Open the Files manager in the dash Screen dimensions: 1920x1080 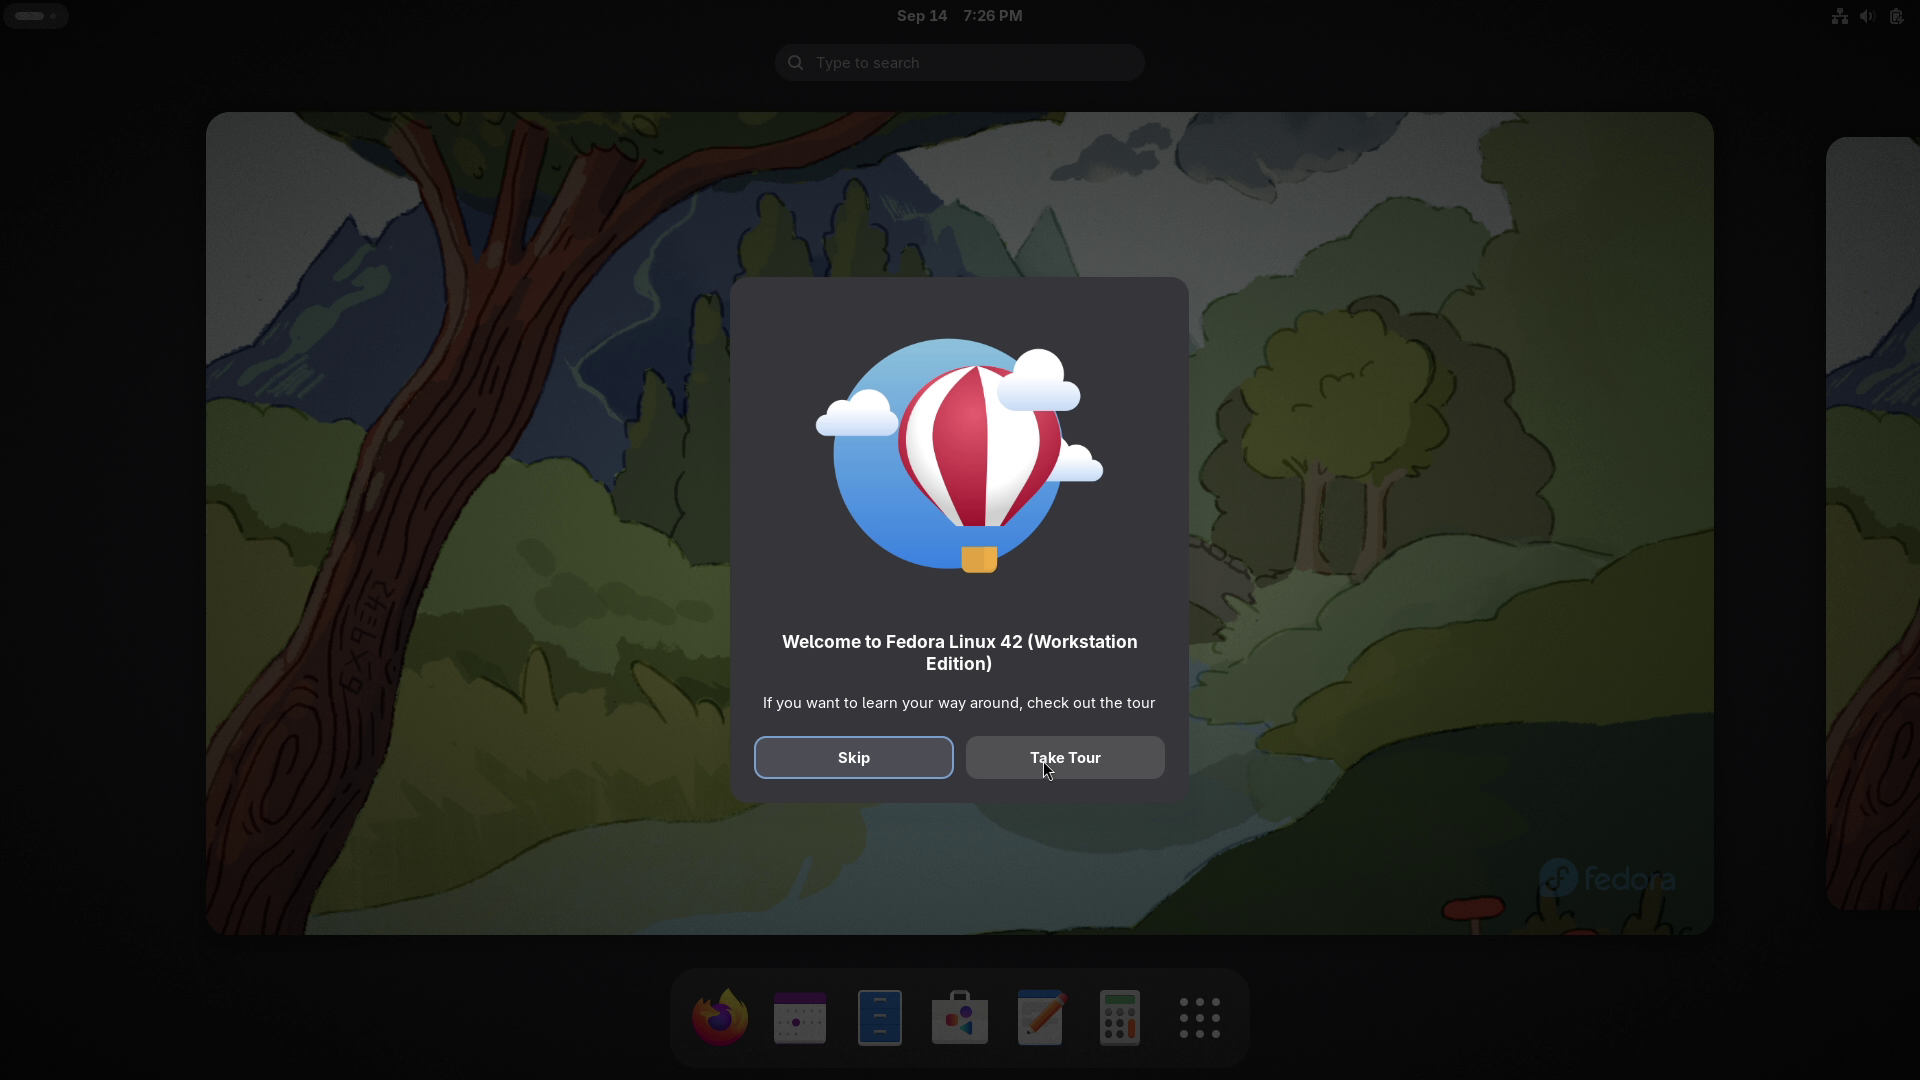tap(880, 1018)
